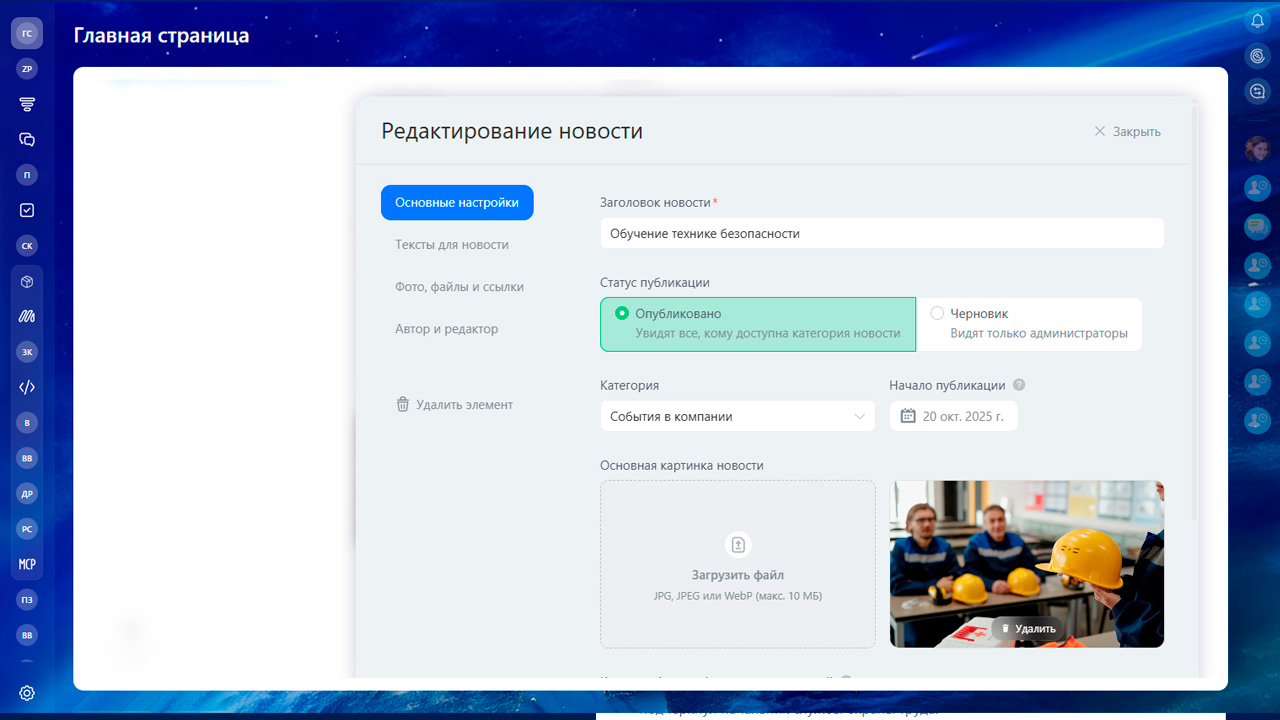Click the Категория label text

pyautogui.click(x=630, y=385)
